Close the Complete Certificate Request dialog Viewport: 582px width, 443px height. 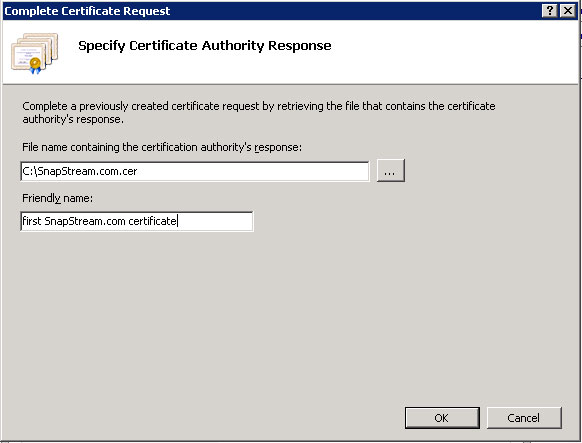pyautogui.click(x=568, y=11)
